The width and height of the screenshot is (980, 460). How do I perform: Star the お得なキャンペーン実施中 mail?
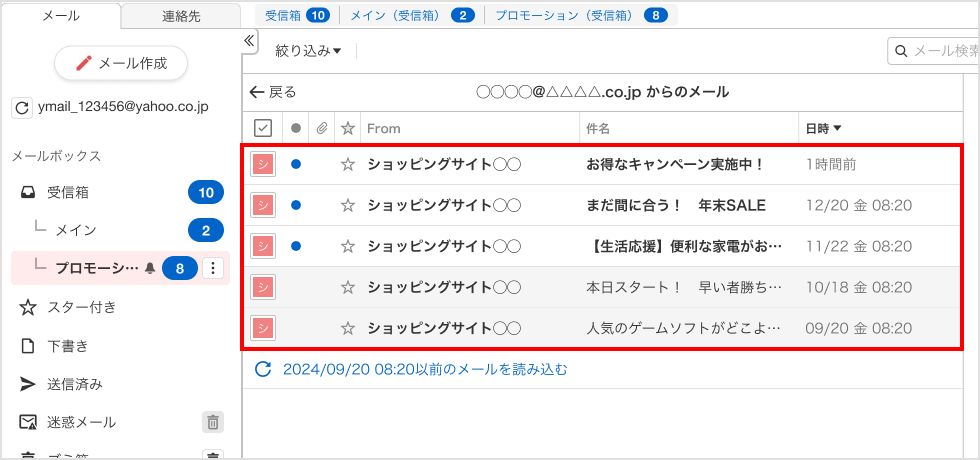[348, 164]
